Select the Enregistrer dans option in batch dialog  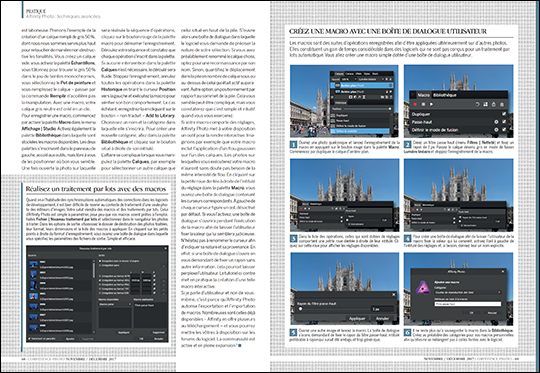tap(100, 265)
